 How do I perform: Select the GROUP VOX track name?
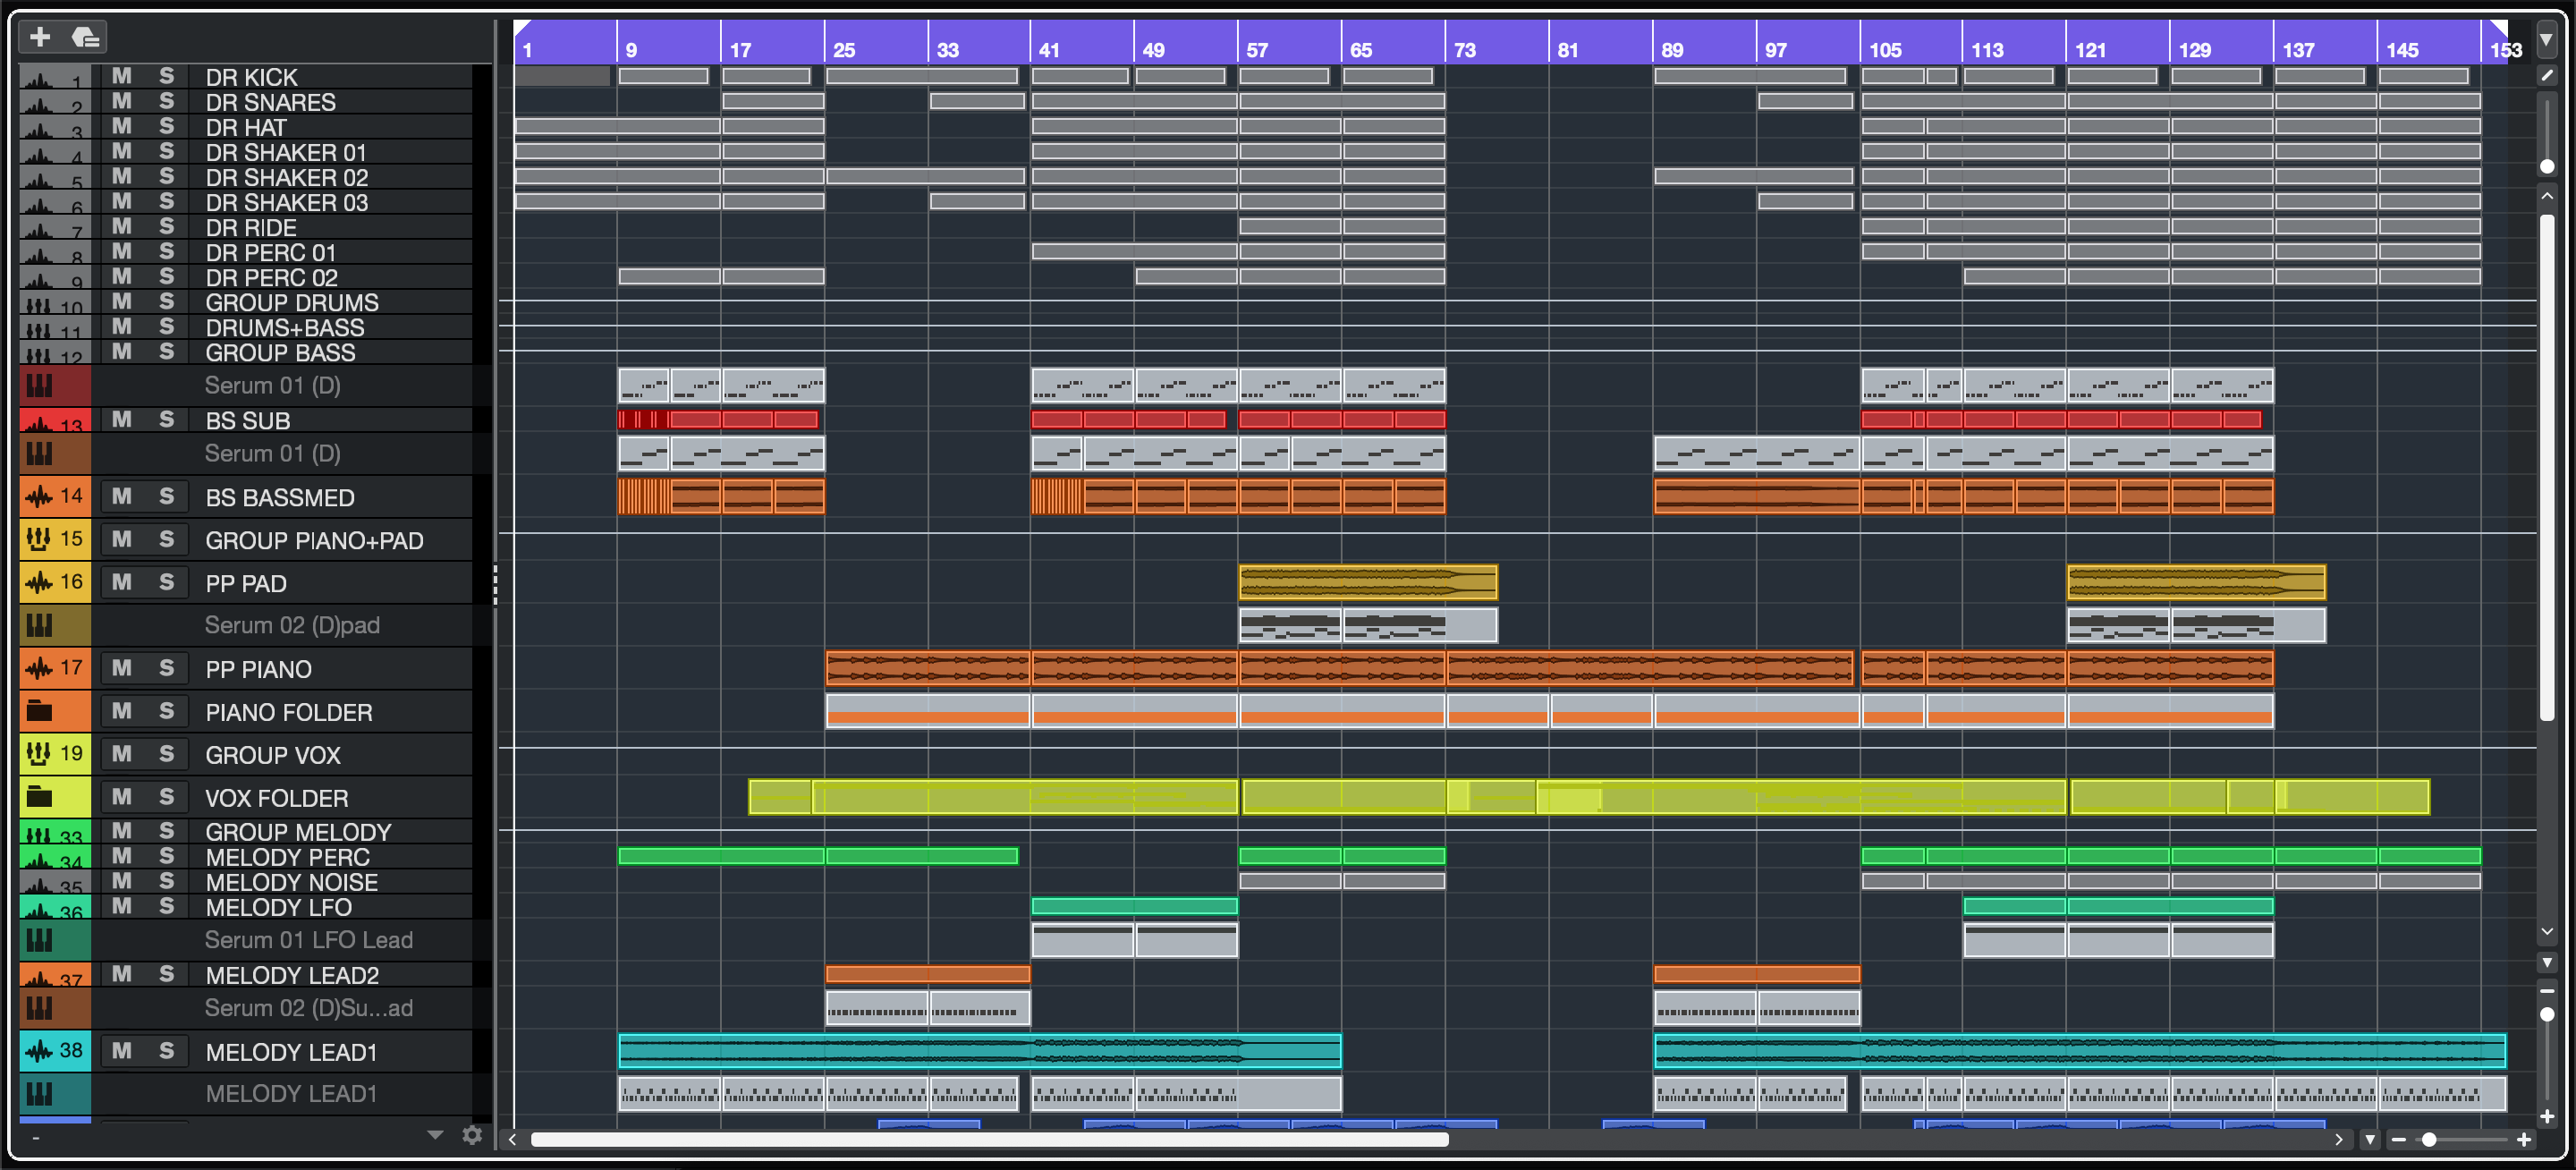273,755
